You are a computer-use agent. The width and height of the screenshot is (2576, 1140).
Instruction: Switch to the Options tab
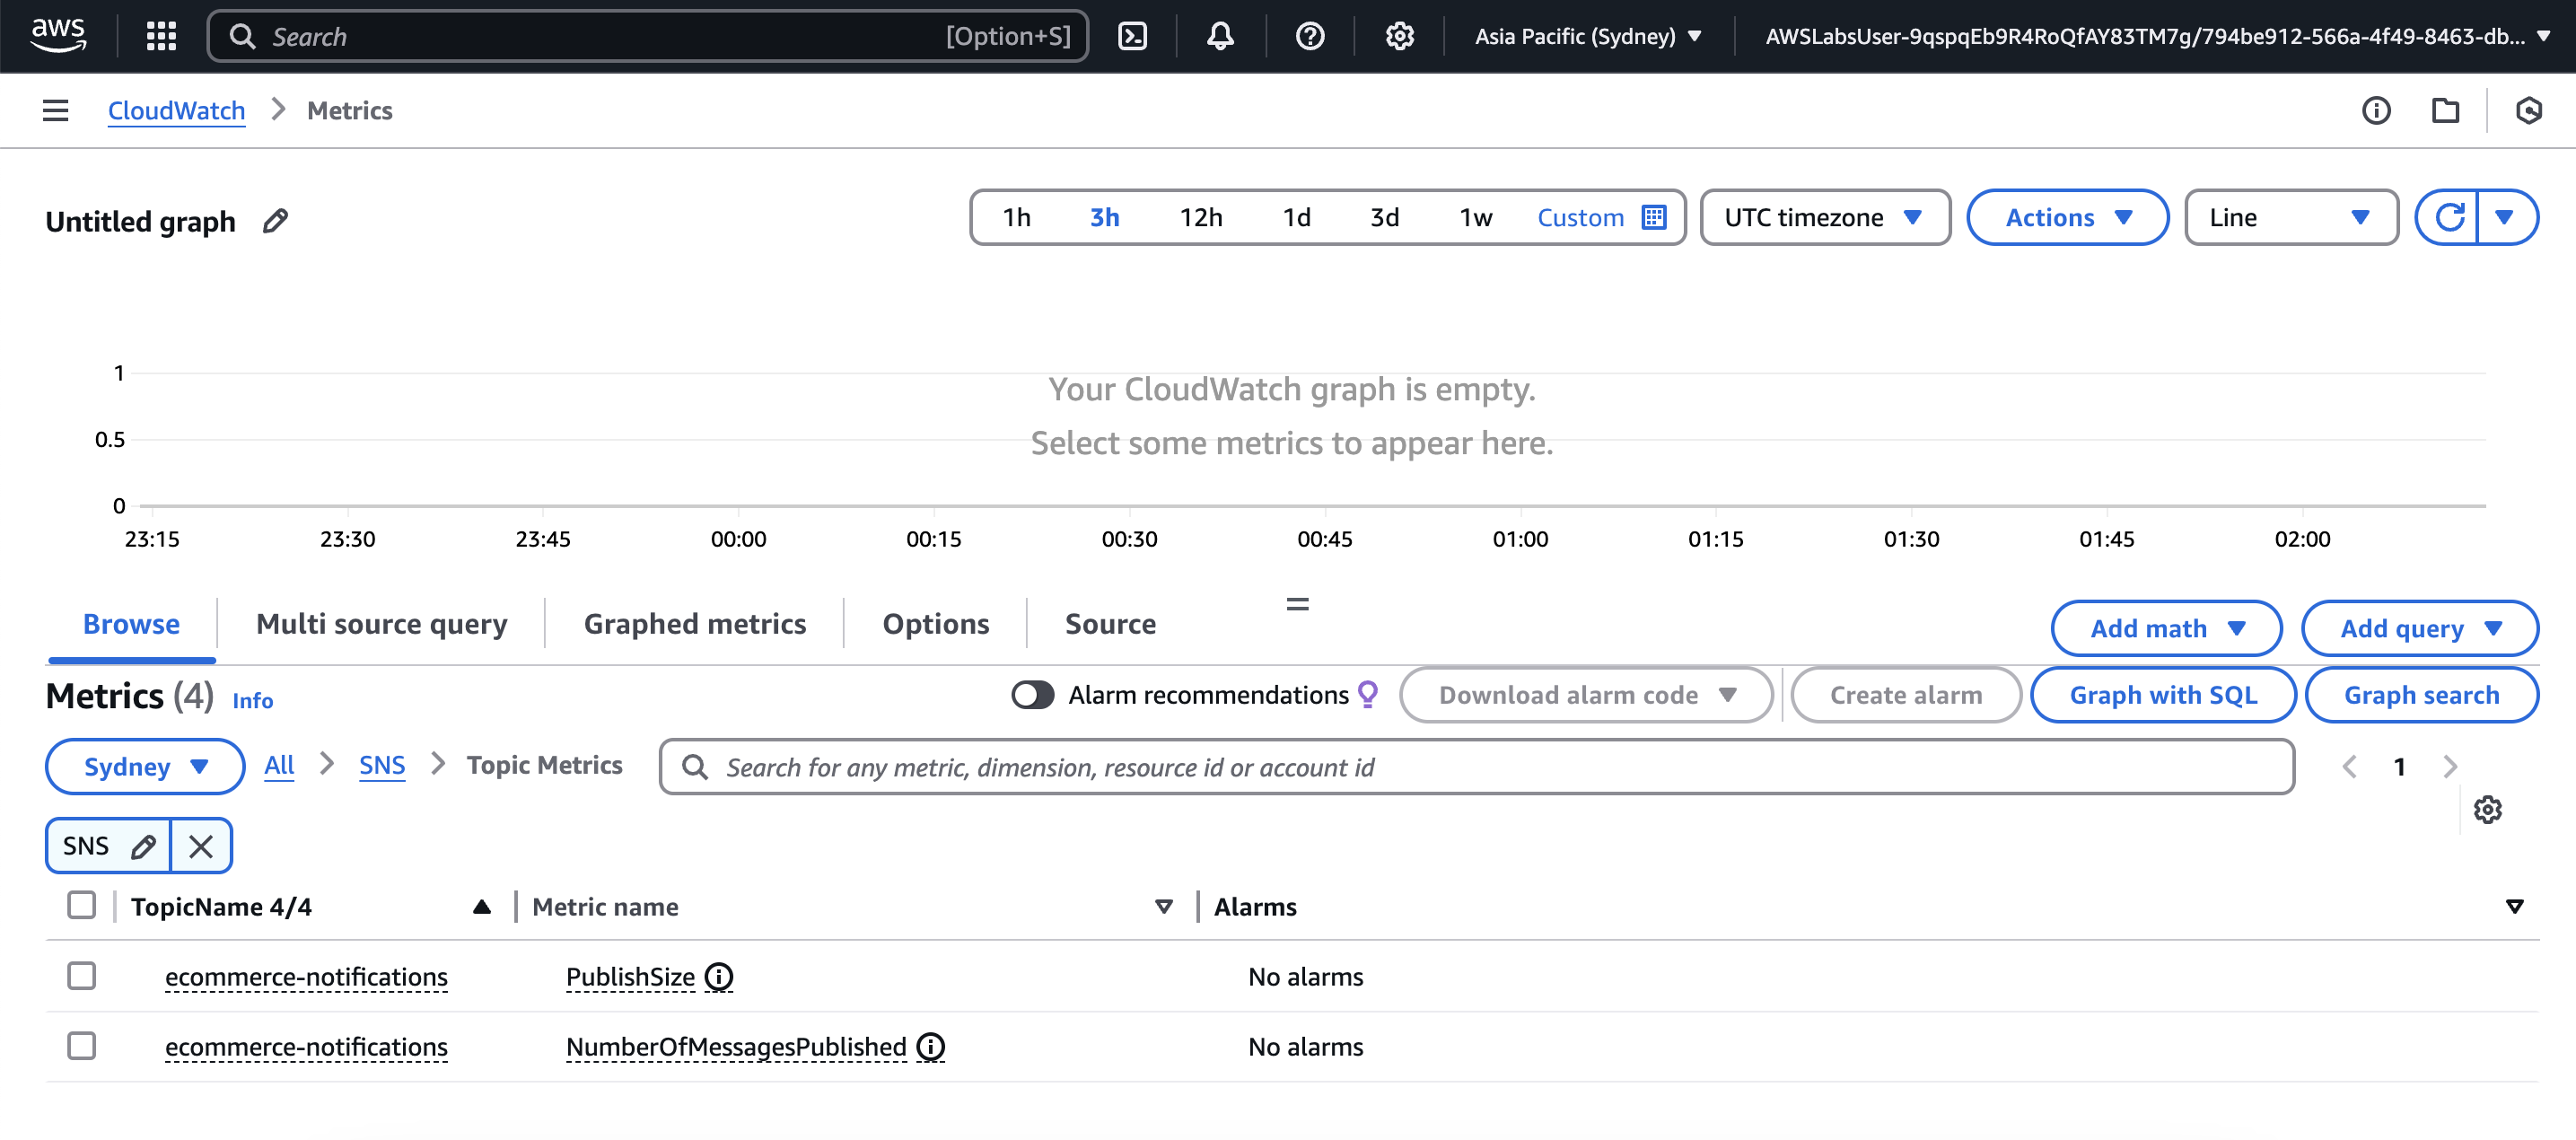coord(935,623)
